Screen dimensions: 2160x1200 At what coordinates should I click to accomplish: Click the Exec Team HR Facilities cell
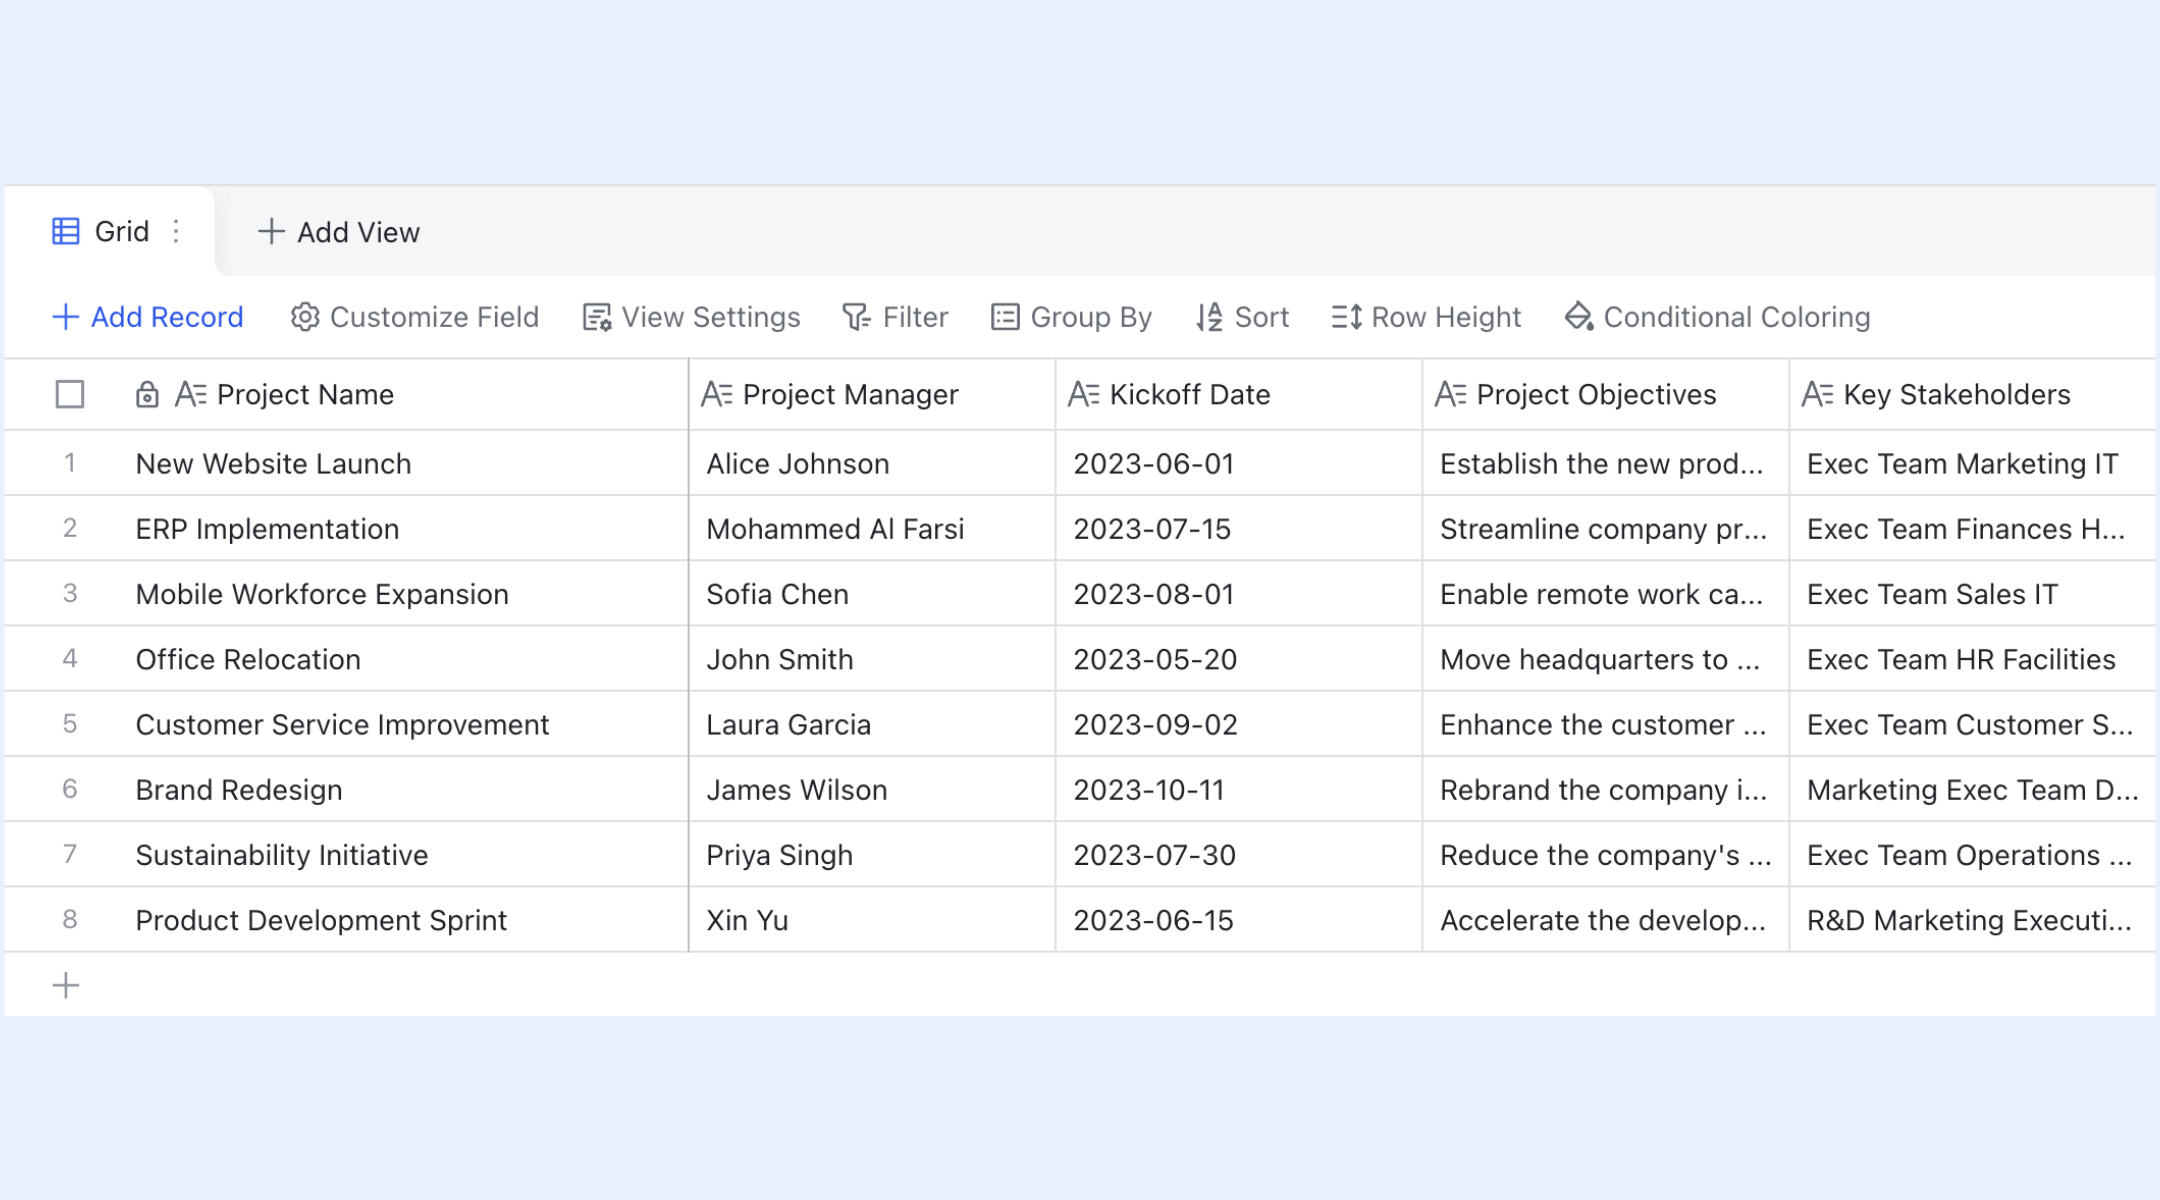[x=1973, y=659]
